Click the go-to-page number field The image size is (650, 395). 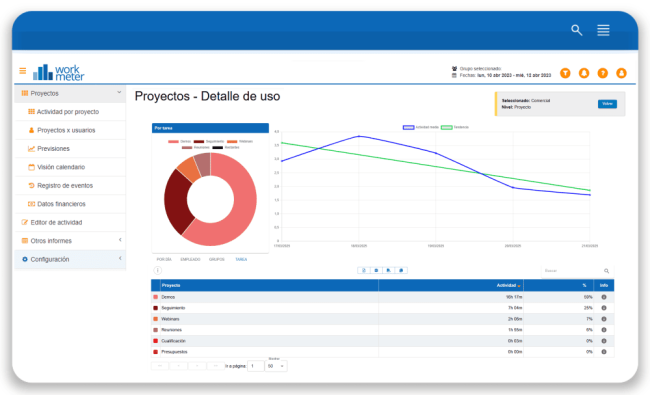[256, 366]
